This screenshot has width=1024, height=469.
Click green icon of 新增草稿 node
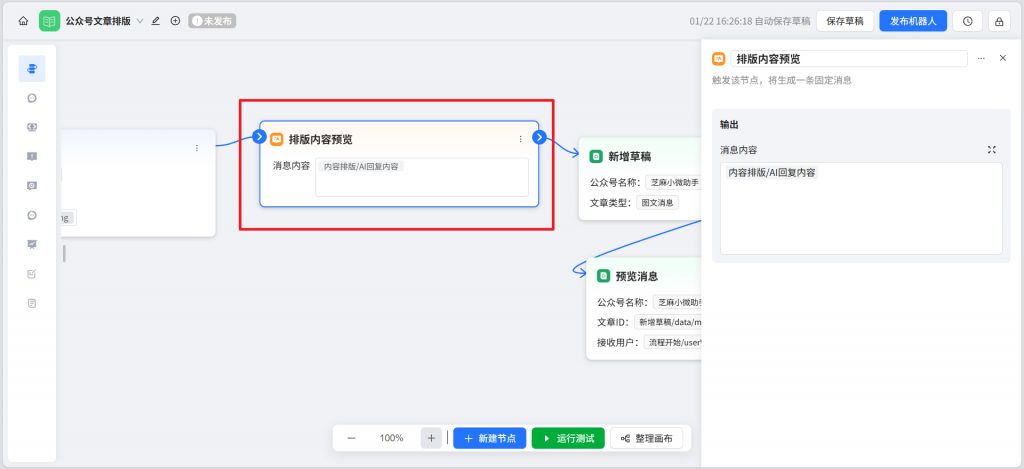coord(596,157)
